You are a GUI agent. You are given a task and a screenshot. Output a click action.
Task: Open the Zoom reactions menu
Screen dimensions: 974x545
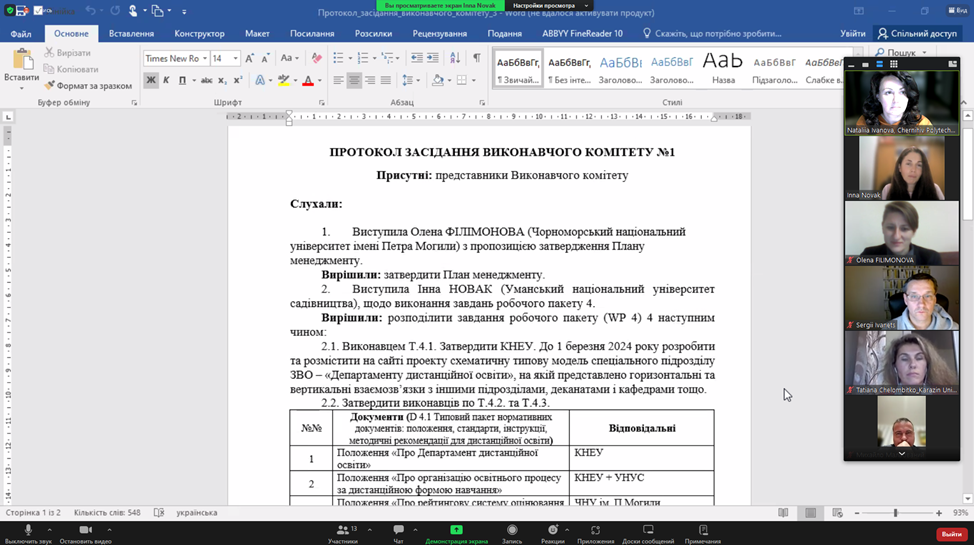tap(553, 531)
